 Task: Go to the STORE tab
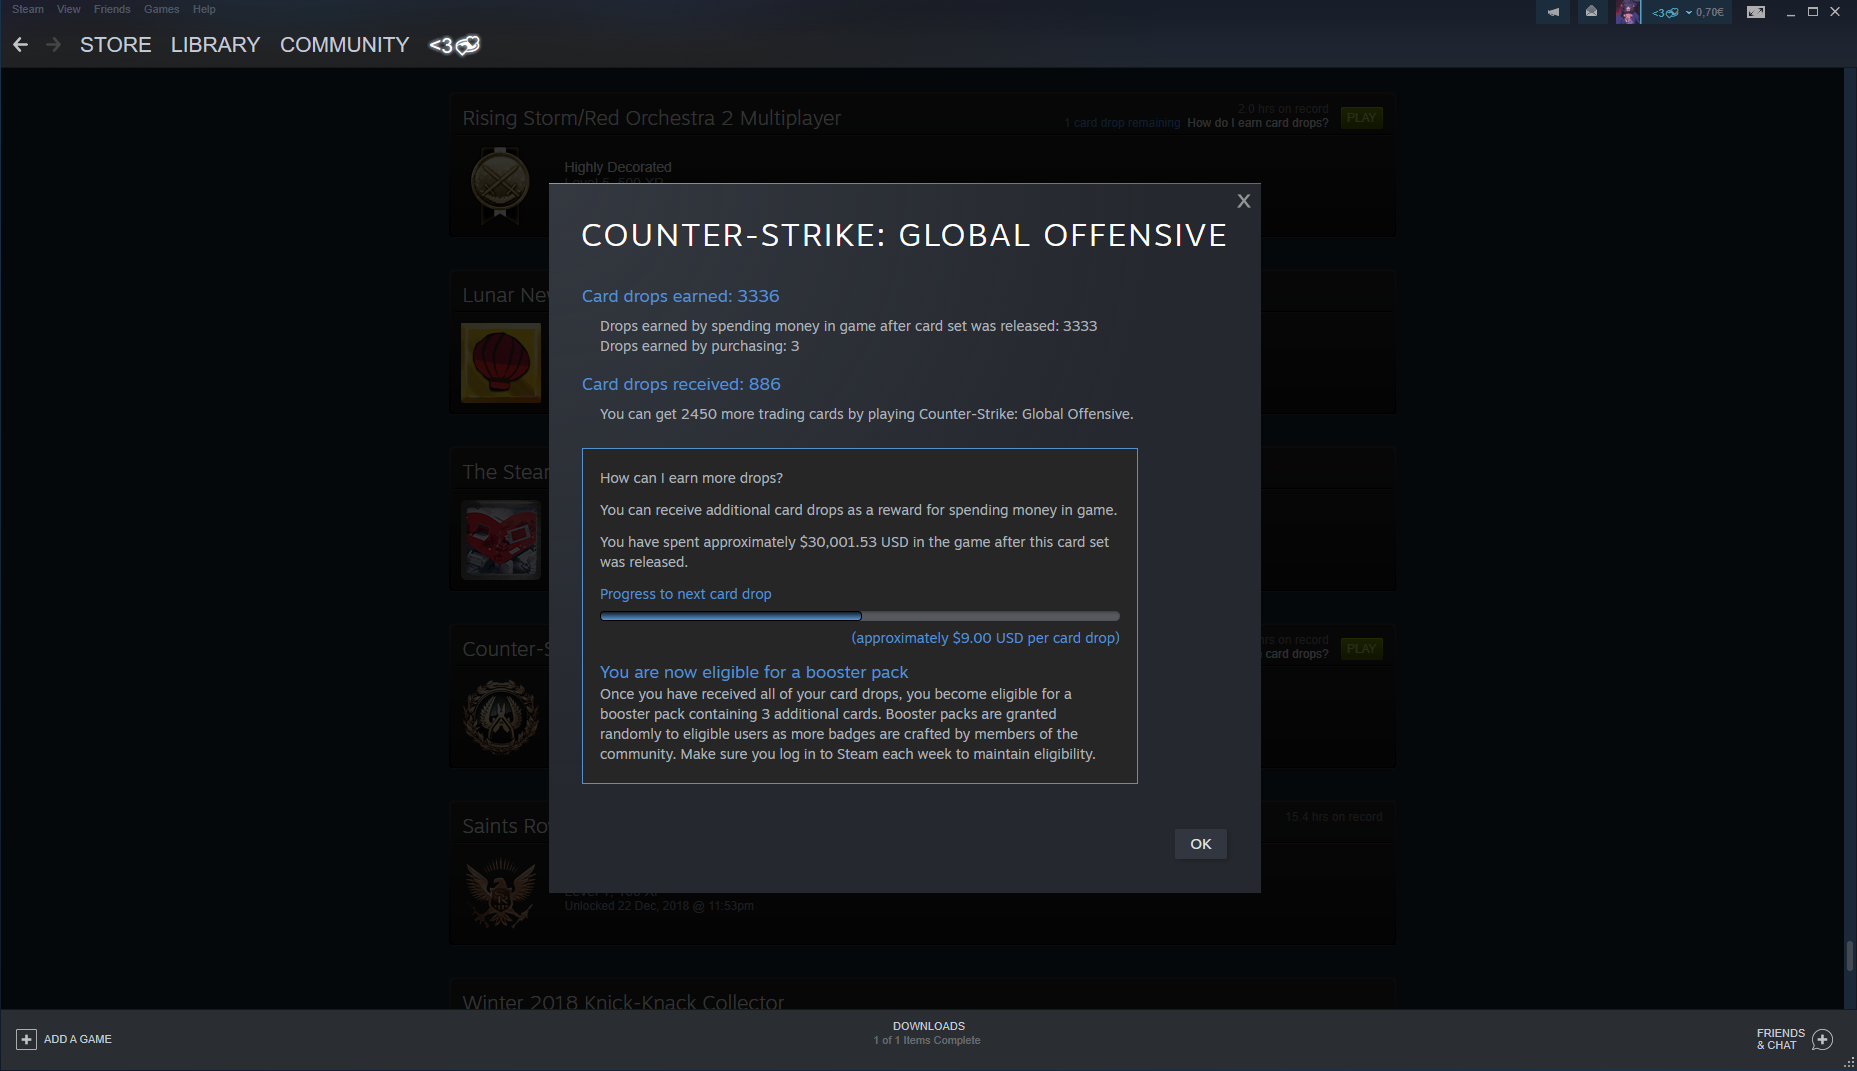point(116,45)
